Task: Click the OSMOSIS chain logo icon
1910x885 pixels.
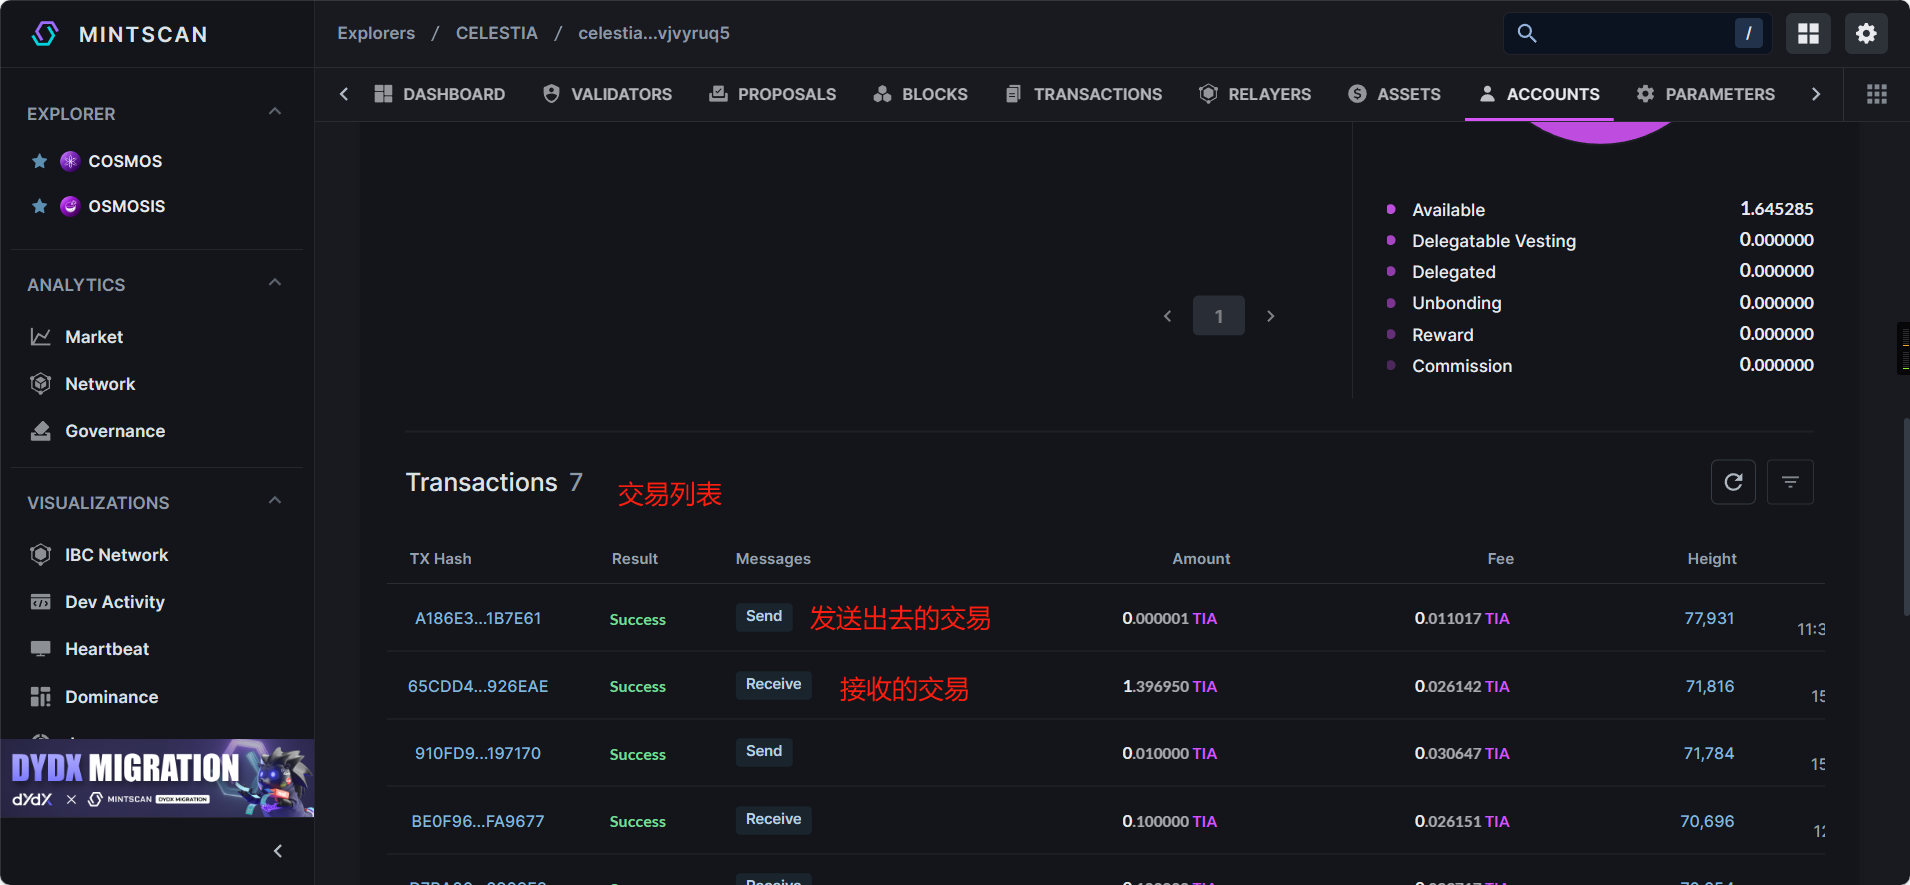Action: pyautogui.click(x=70, y=206)
